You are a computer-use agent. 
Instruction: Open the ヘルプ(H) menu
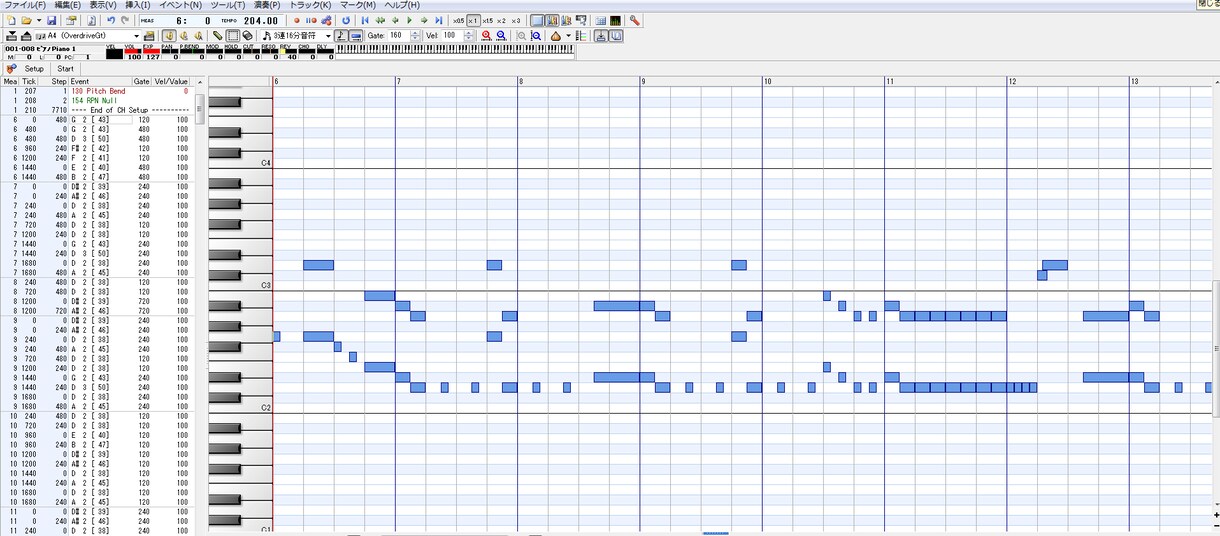pyautogui.click(x=403, y=5)
